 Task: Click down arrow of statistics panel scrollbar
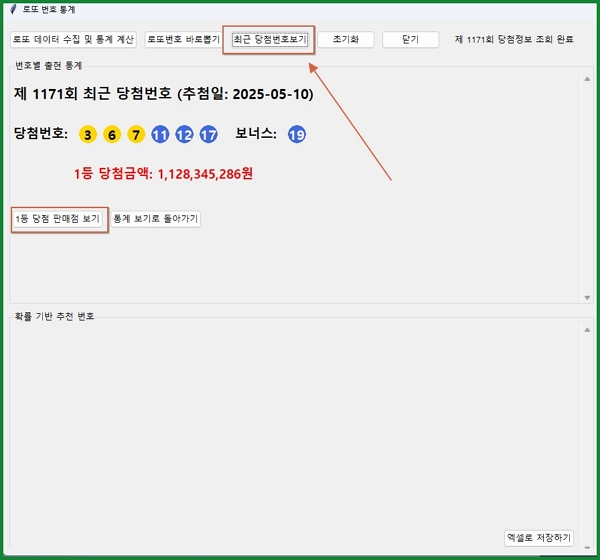click(x=587, y=297)
